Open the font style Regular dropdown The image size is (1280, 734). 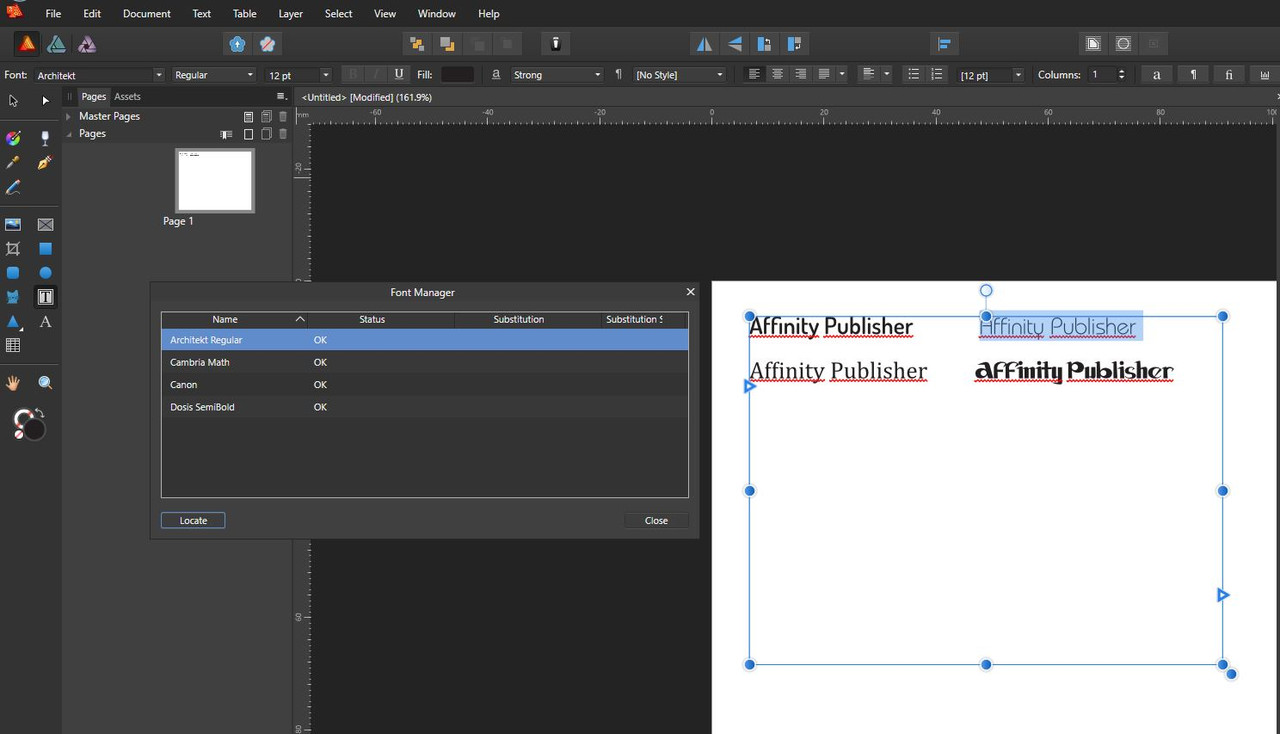pos(214,75)
